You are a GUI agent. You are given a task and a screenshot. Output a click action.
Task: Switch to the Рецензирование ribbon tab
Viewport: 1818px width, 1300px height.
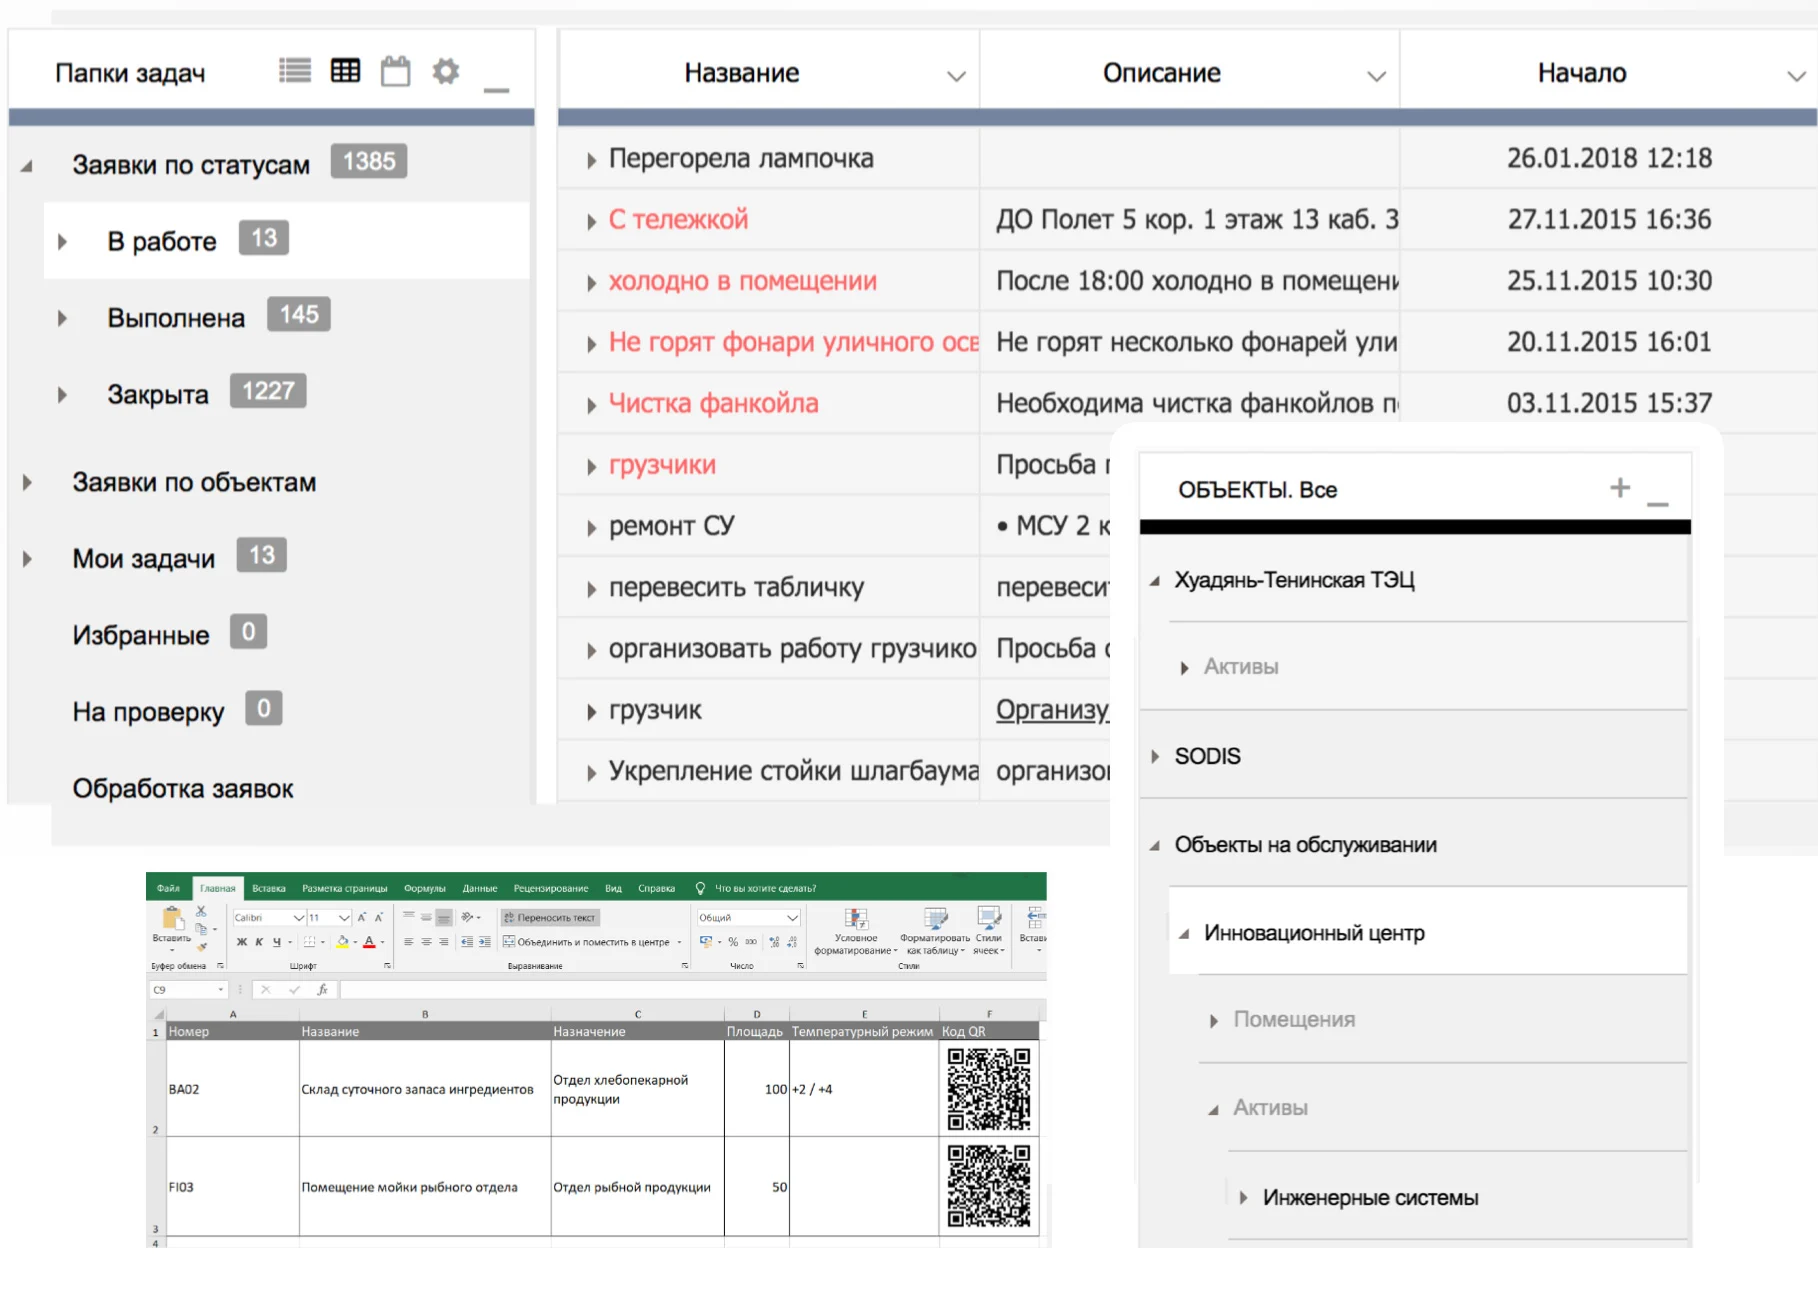point(551,888)
